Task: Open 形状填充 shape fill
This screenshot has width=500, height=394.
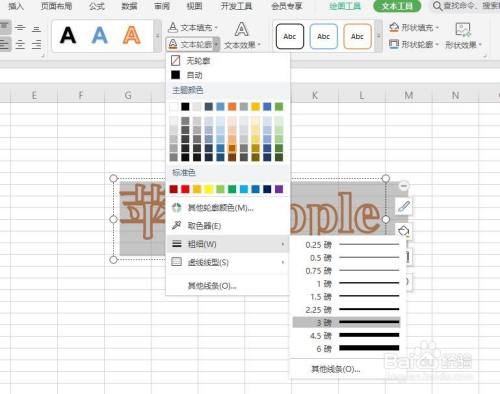Action: (x=414, y=27)
